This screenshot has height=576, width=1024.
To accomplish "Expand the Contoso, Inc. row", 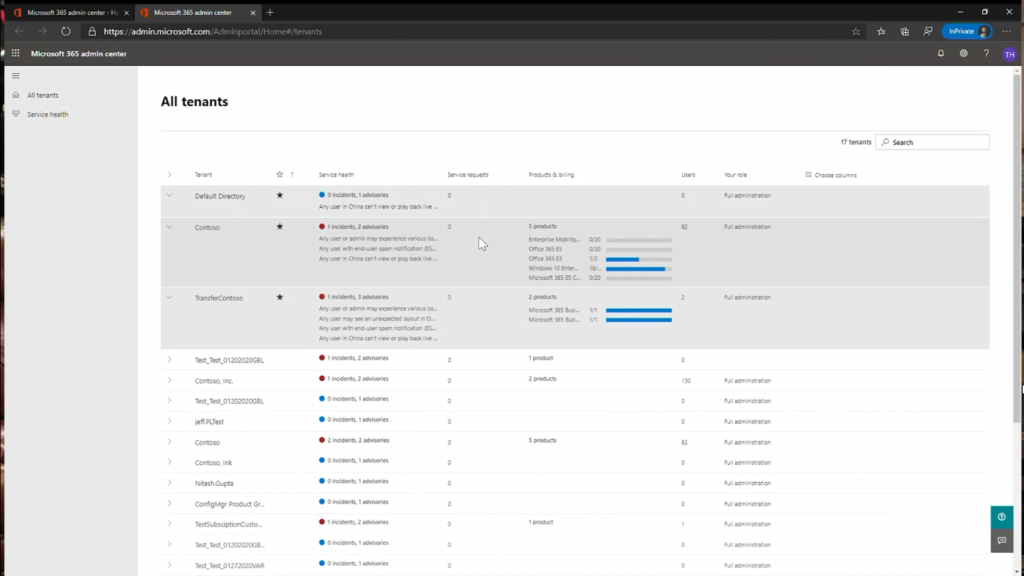I will click(169, 380).
